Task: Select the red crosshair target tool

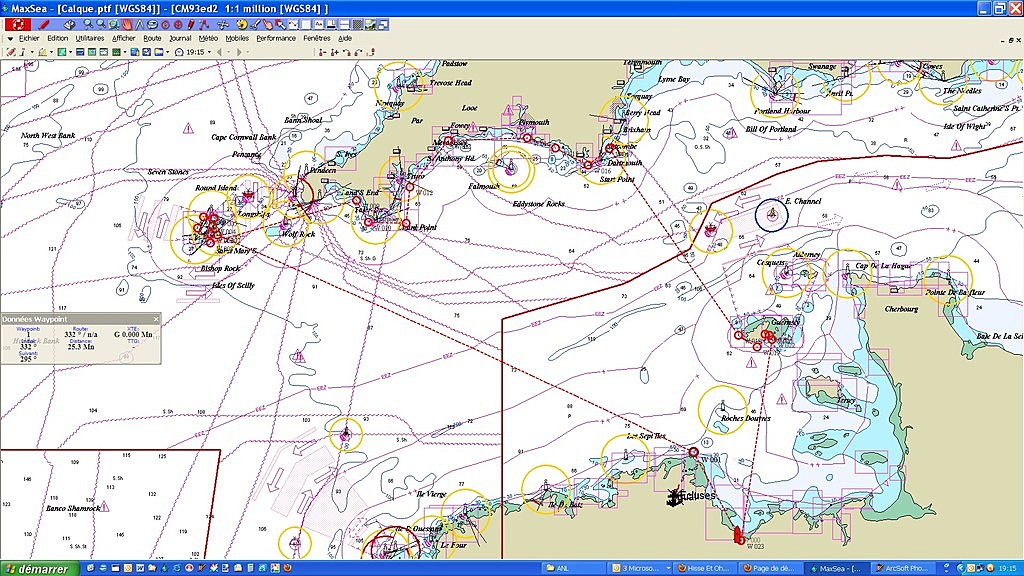Action: pyautogui.click(x=178, y=25)
